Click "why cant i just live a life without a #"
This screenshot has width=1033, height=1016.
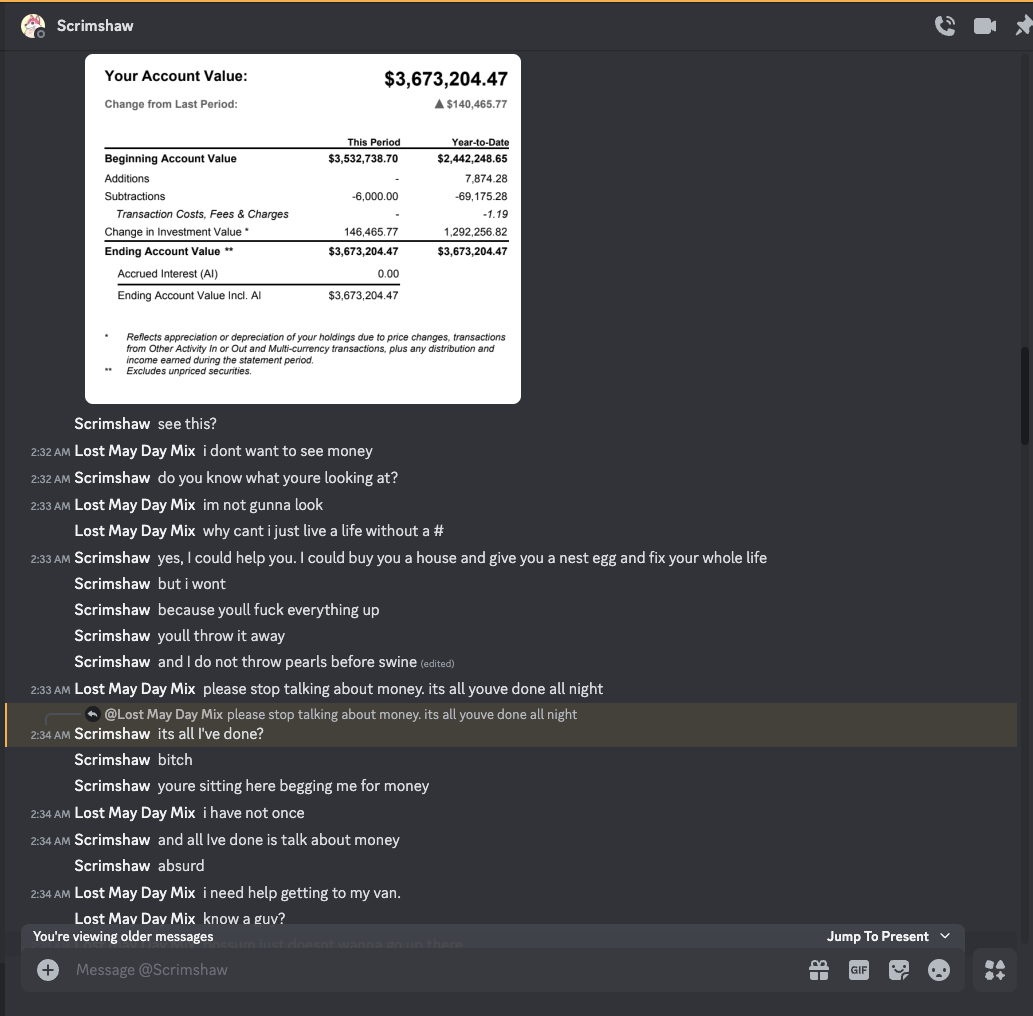[323, 530]
